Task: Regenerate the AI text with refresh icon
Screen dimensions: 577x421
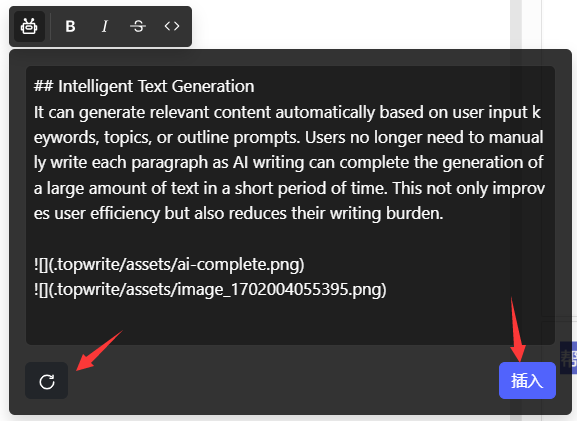Action: tap(47, 381)
